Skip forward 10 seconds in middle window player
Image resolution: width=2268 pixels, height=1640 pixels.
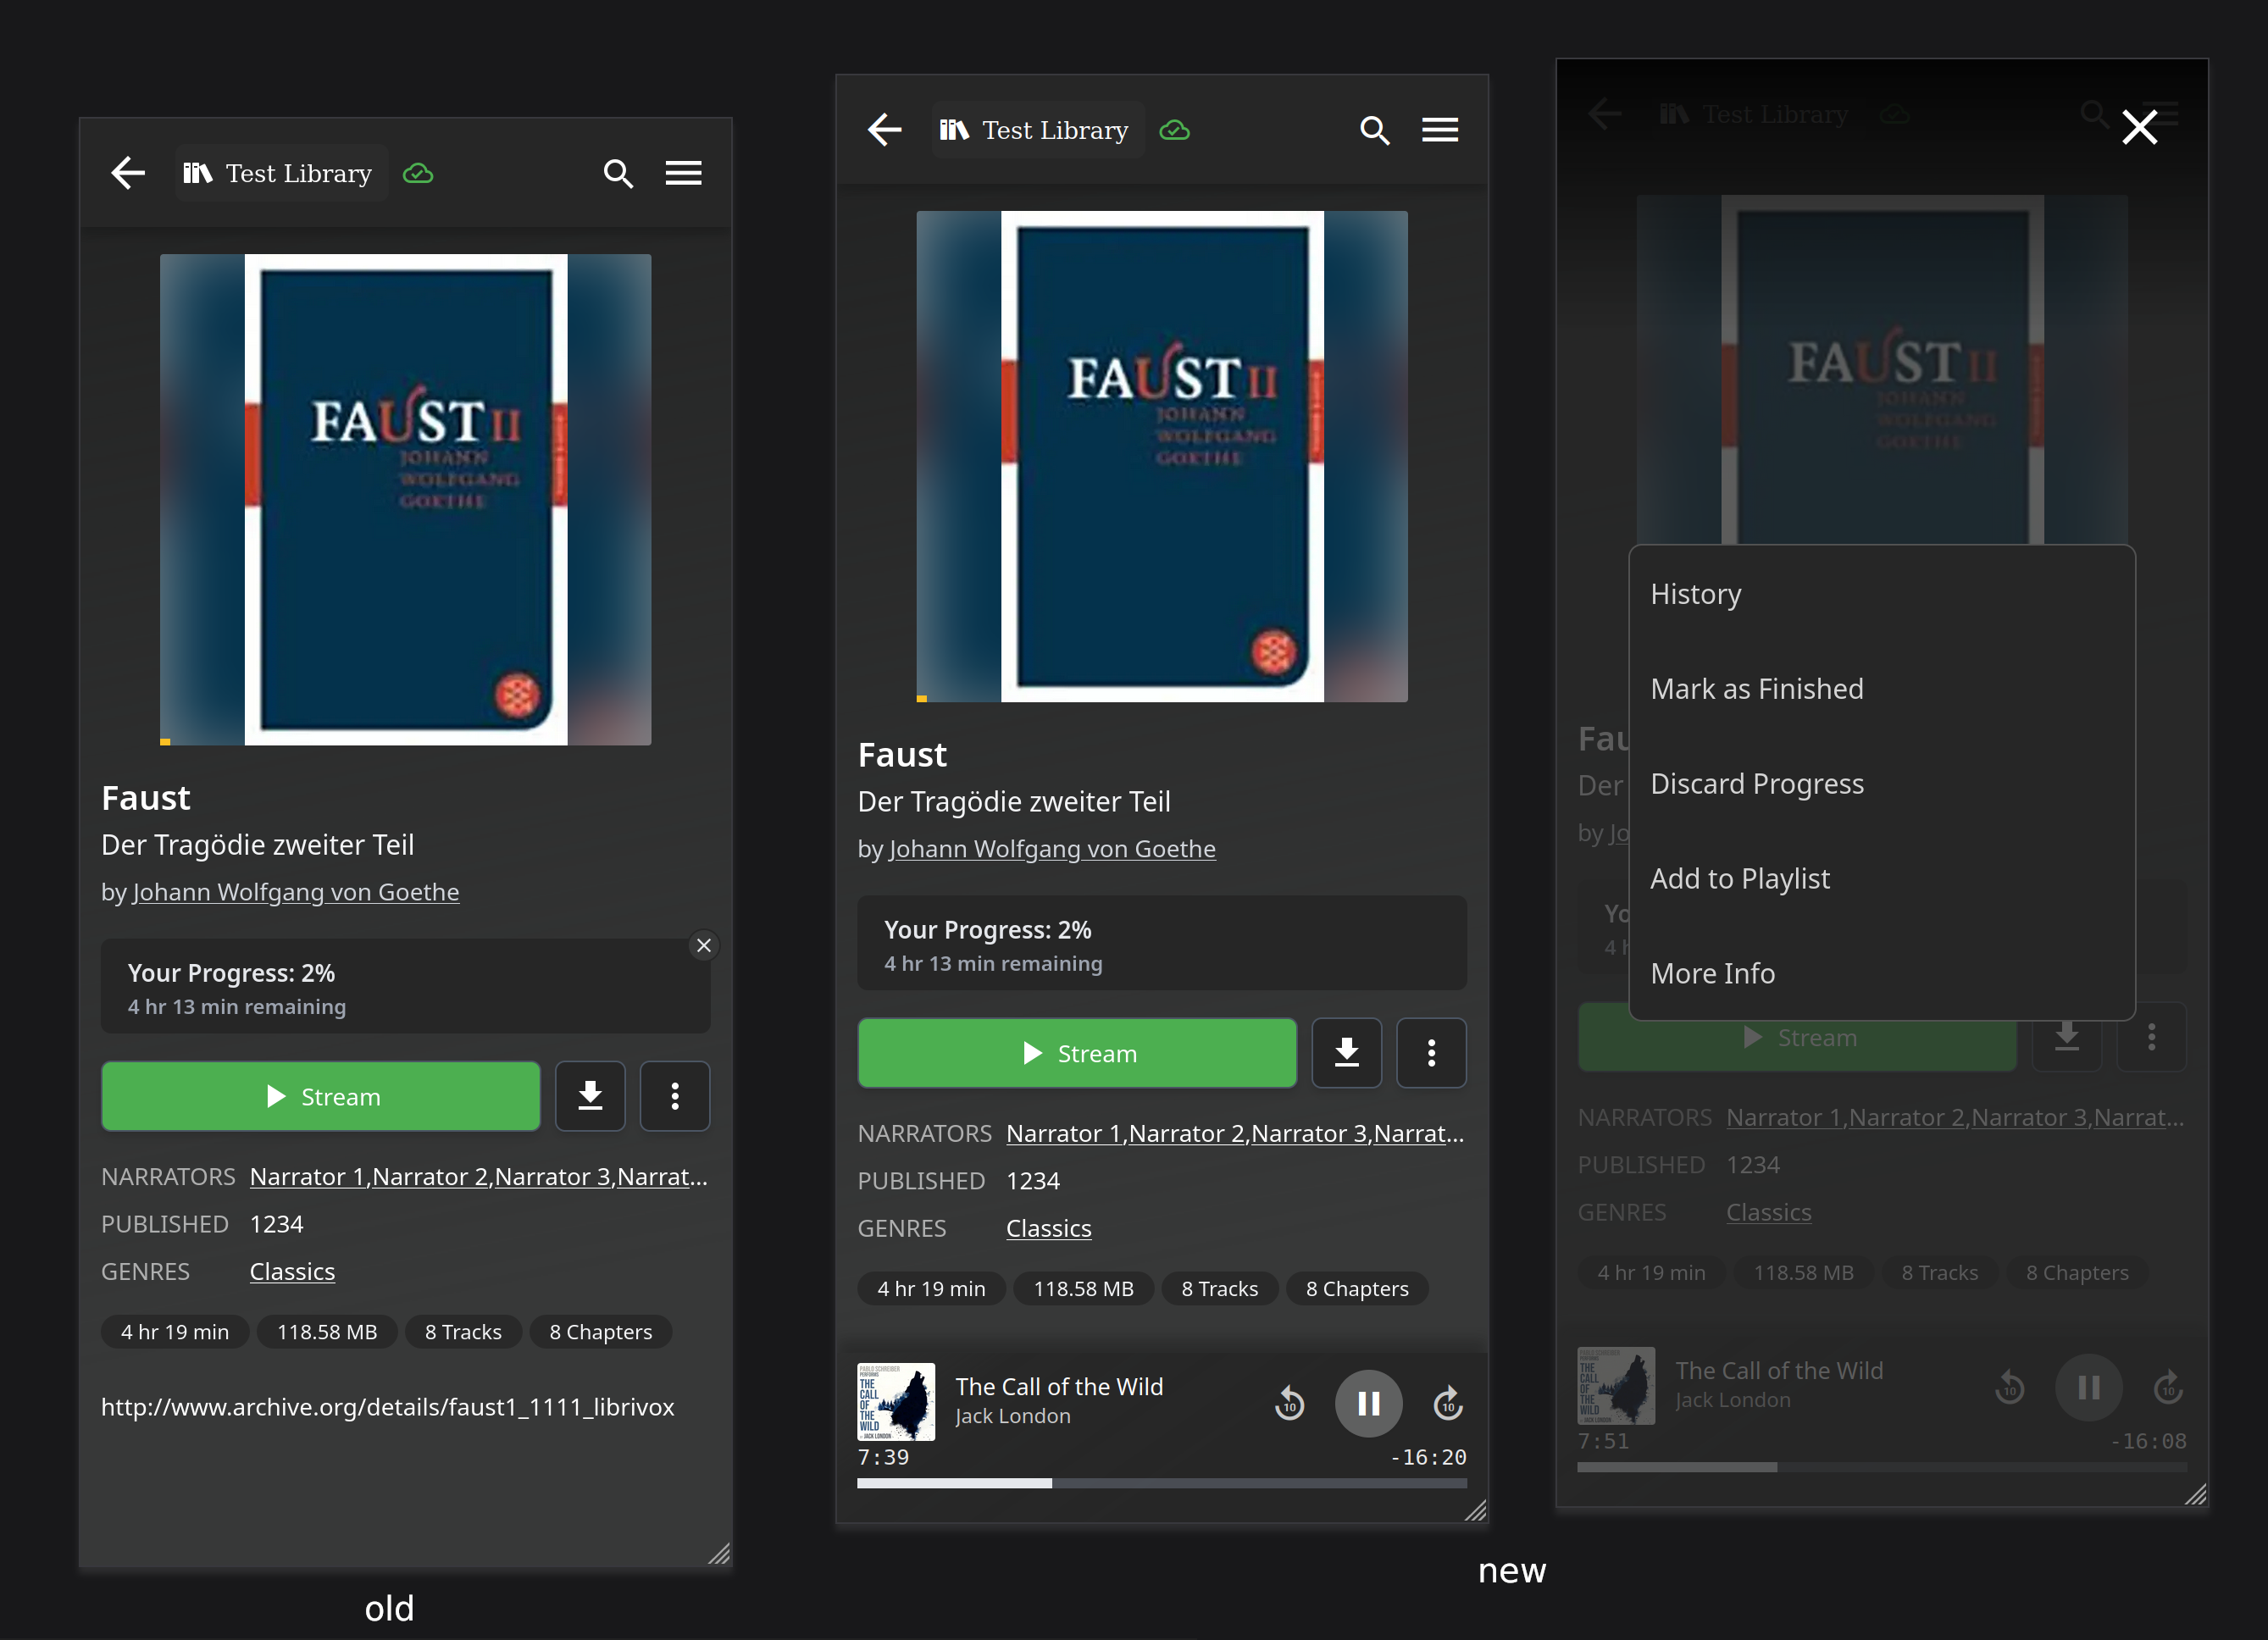(x=1448, y=1403)
